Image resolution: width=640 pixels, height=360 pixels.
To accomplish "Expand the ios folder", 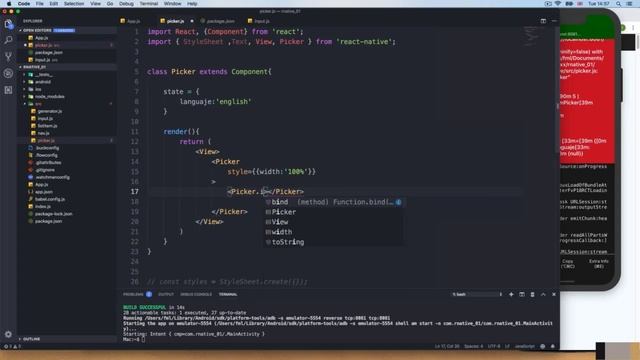I will point(38,89).
